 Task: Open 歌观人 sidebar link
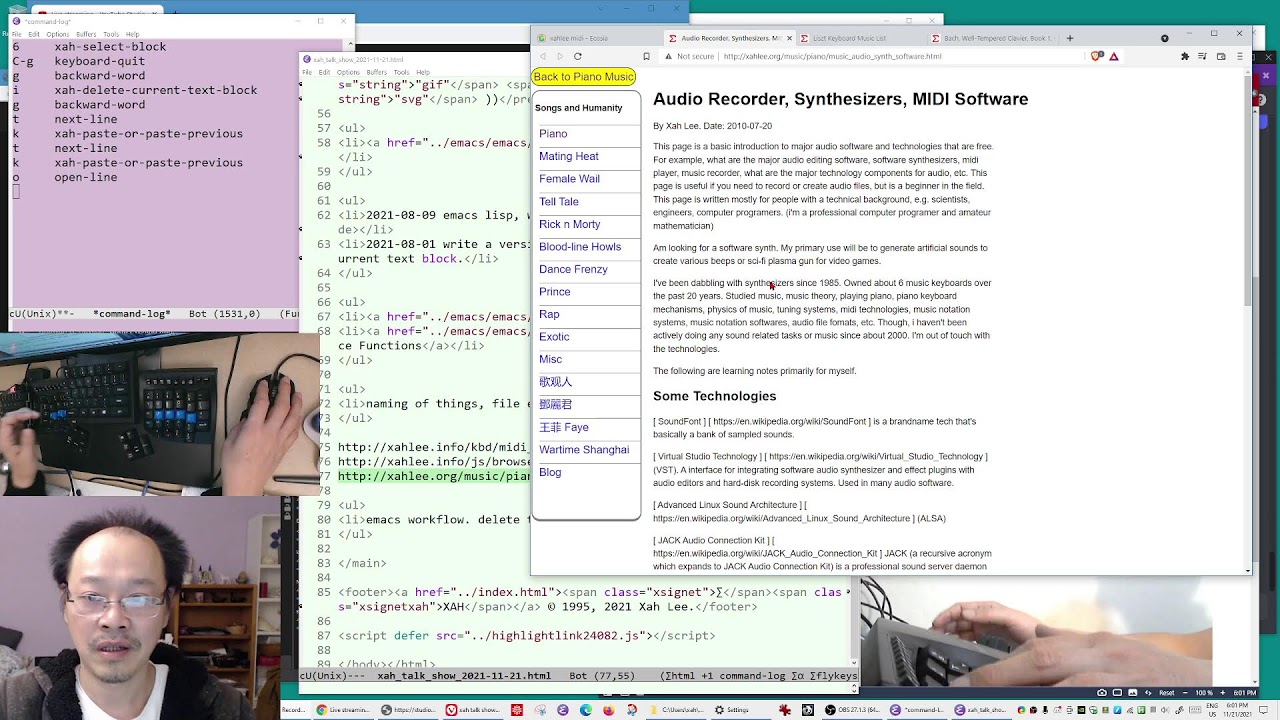coord(556,382)
